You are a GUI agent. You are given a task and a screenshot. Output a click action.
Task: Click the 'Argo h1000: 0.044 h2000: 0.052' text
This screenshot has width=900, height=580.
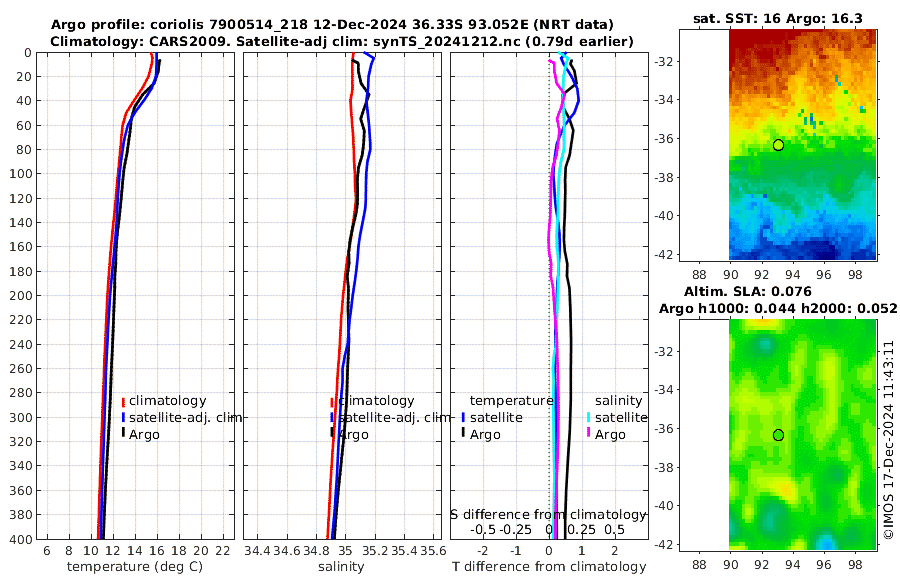pyautogui.click(x=778, y=309)
